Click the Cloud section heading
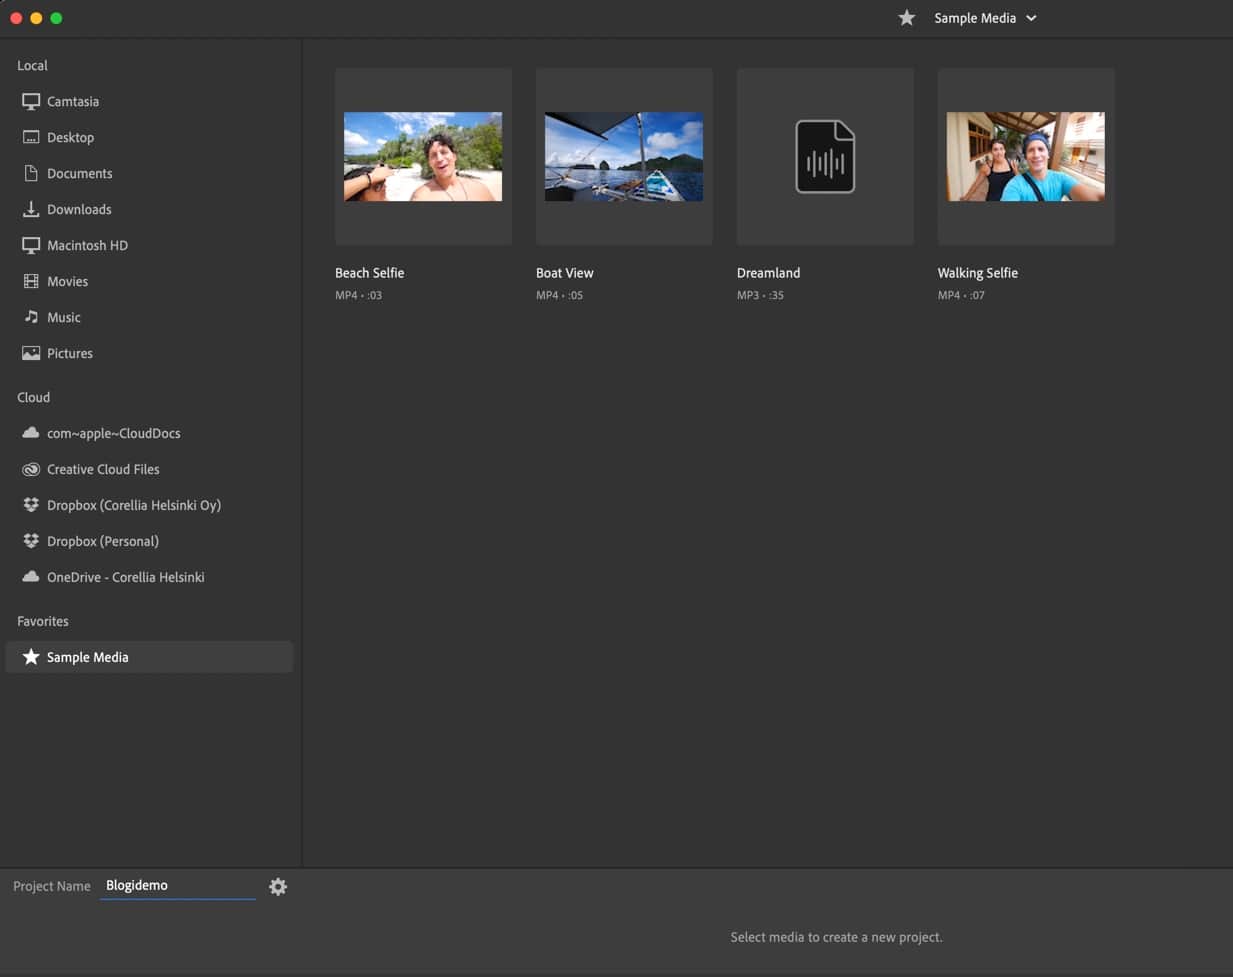The width and height of the screenshot is (1233, 977). click(x=33, y=397)
